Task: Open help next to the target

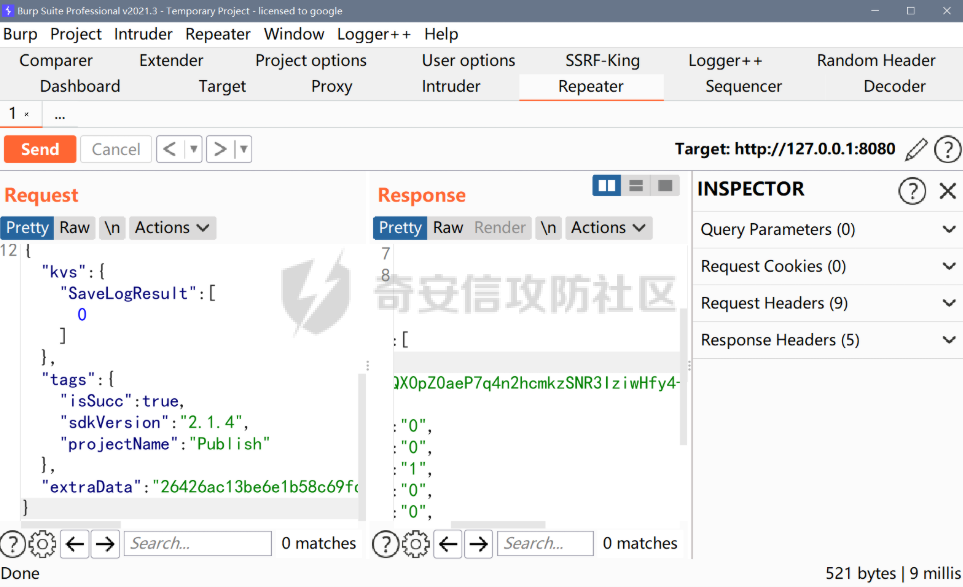Action: [947, 149]
